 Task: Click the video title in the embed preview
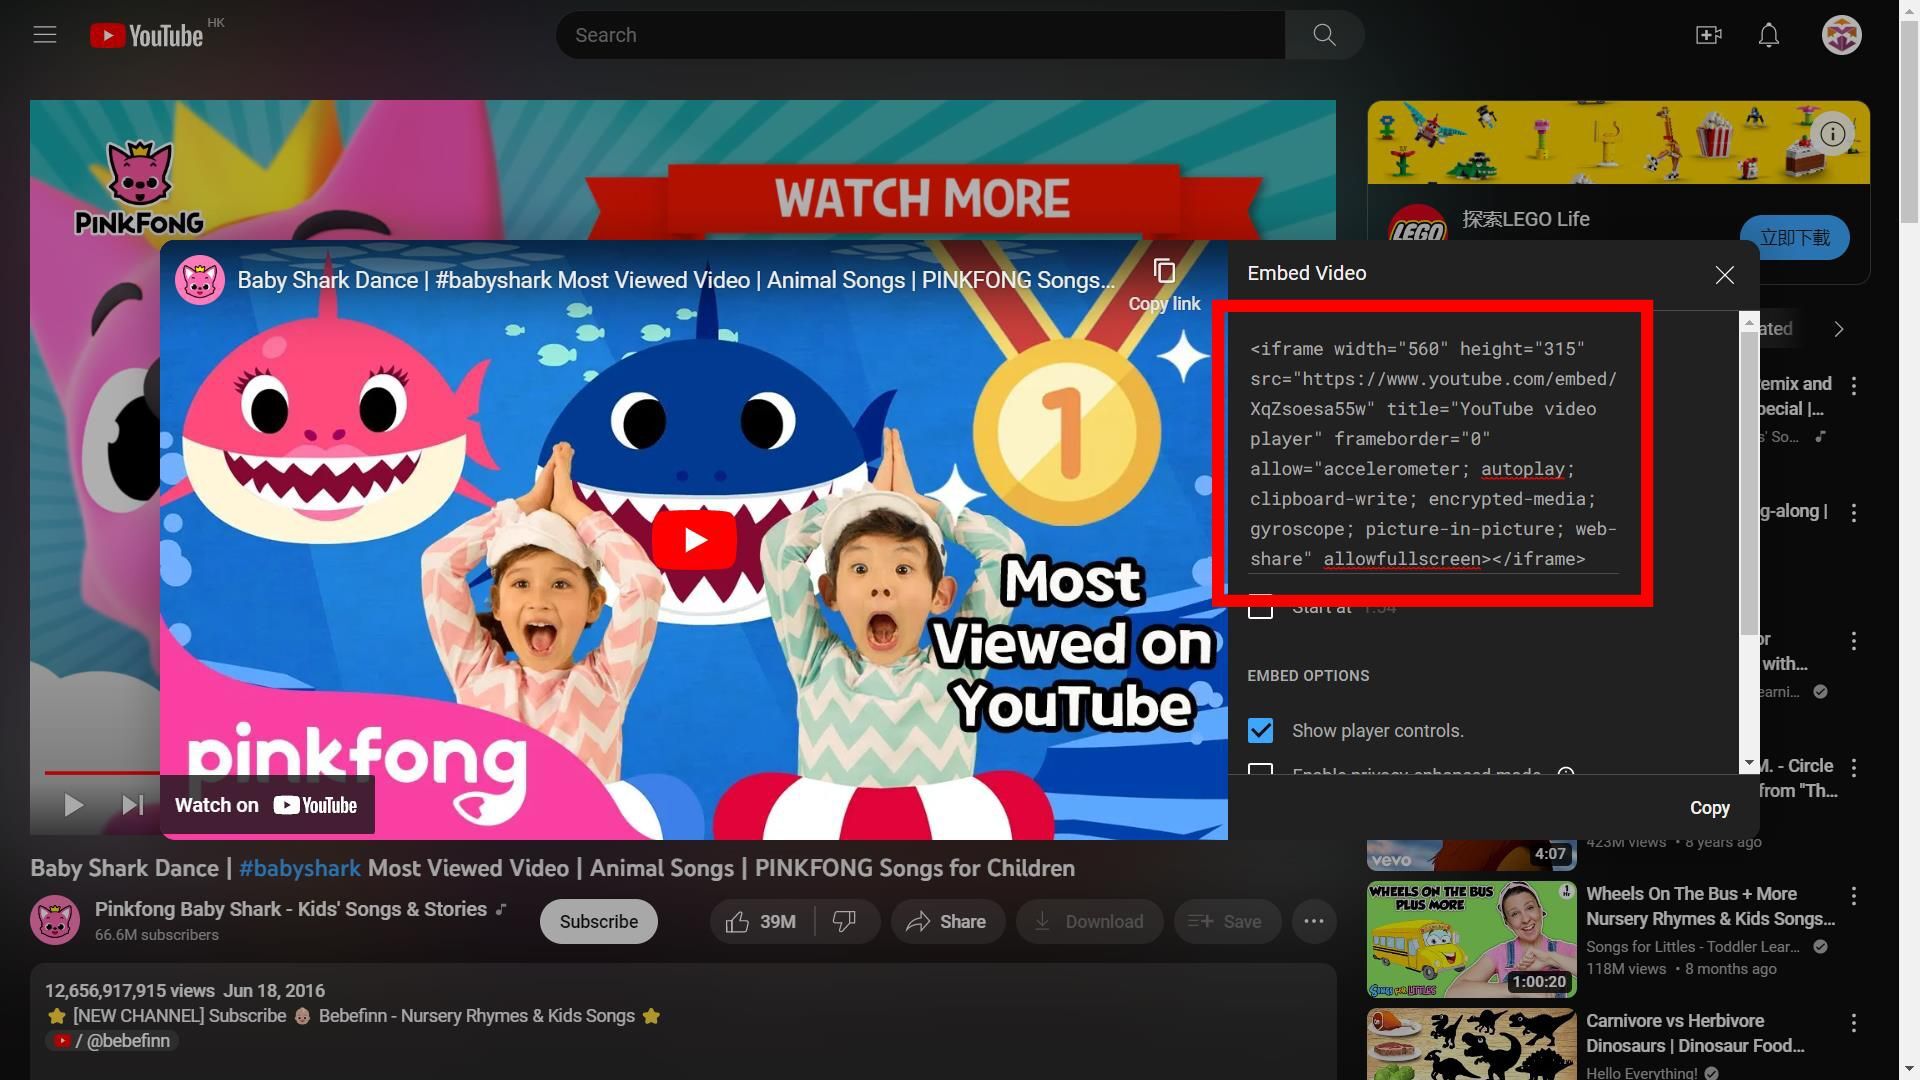pyautogui.click(x=675, y=281)
